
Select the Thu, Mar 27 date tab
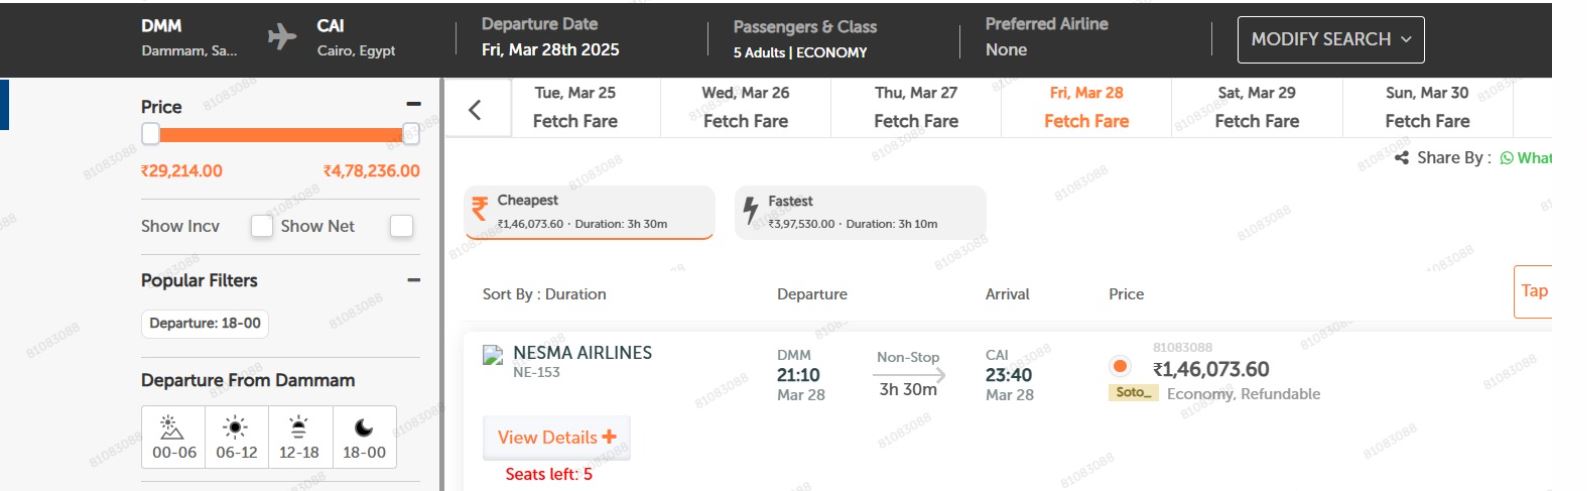(915, 107)
